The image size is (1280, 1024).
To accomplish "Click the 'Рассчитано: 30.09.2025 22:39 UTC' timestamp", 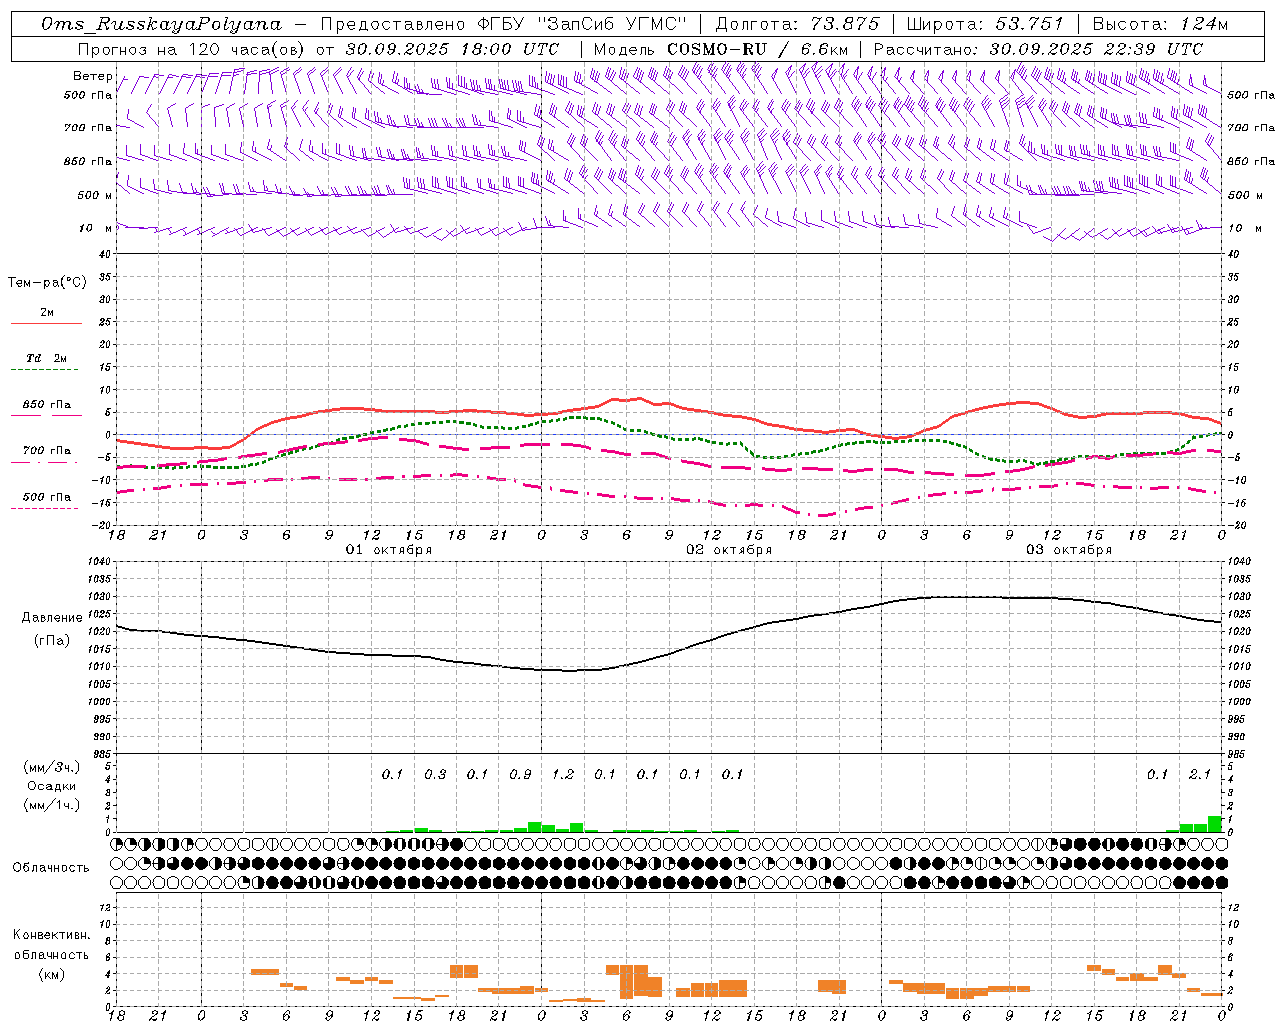I will pos(1038,48).
